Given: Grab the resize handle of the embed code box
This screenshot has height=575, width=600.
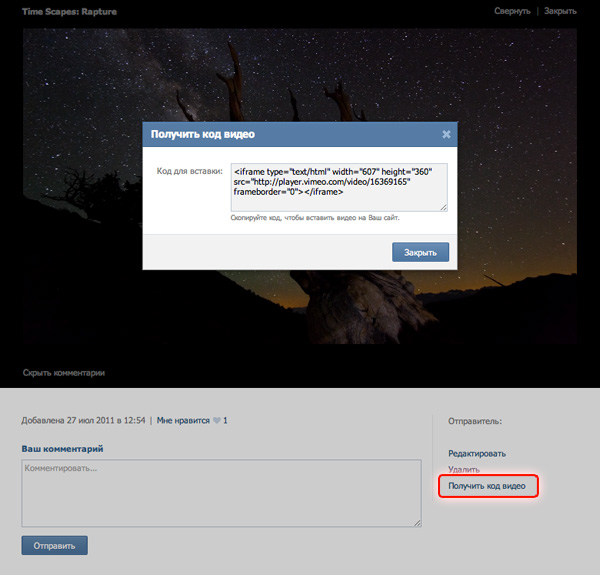Looking at the screenshot, I should coord(443,207).
